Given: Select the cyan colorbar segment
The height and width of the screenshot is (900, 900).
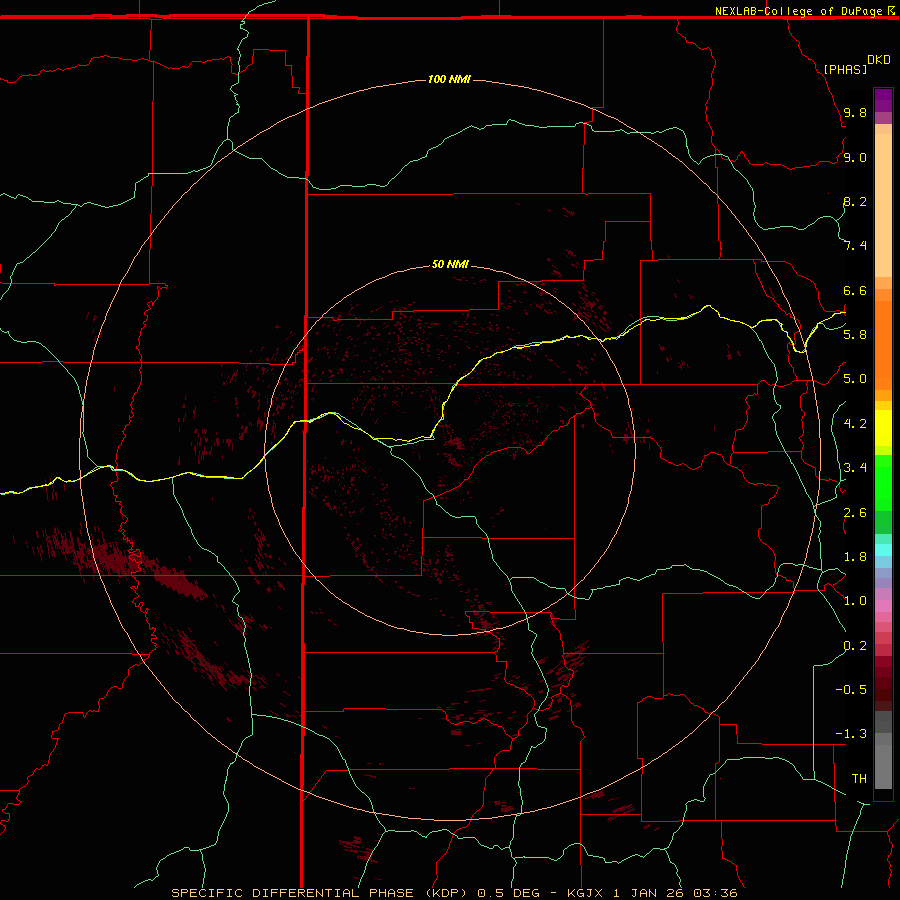Looking at the screenshot, I should click(x=883, y=549).
